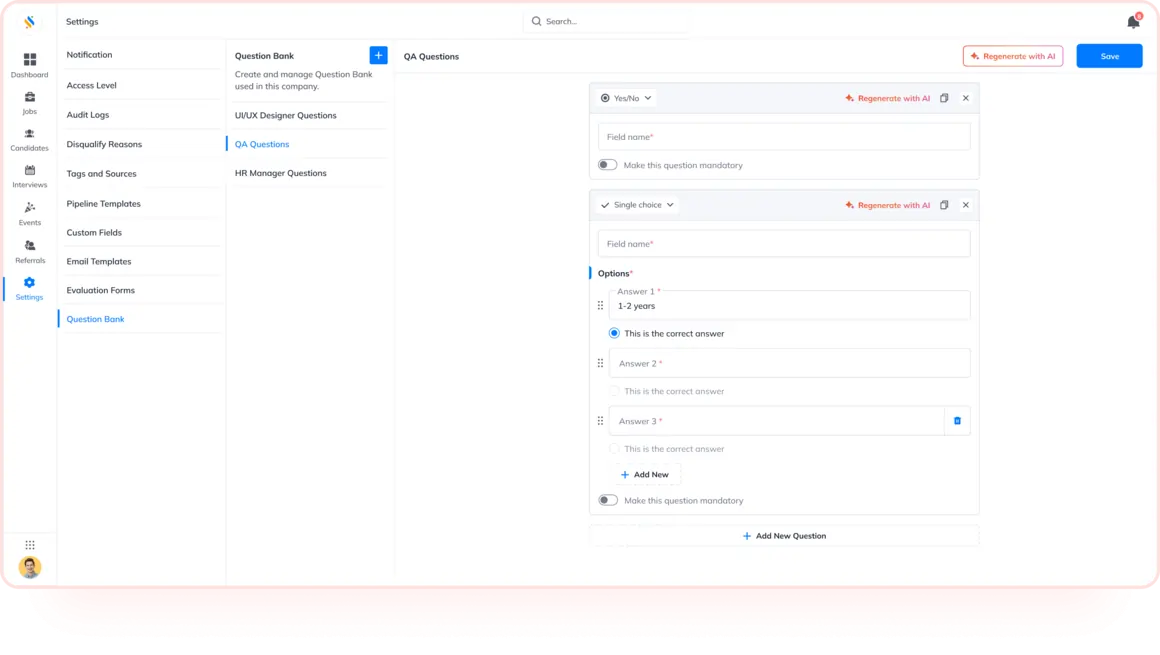Expand the Yes/No question type dropdown
Viewport: 1160px width, 655px height.
coord(626,98)
